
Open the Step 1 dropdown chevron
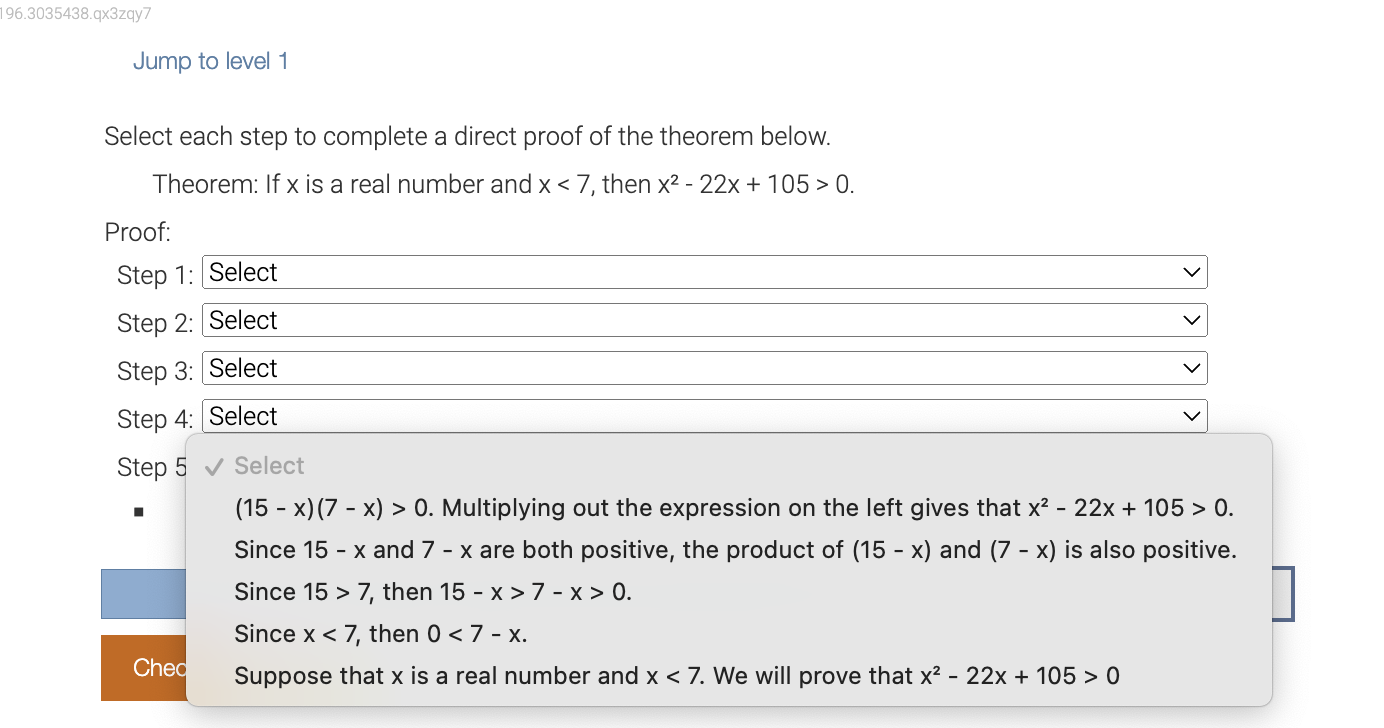(1189, 271)
